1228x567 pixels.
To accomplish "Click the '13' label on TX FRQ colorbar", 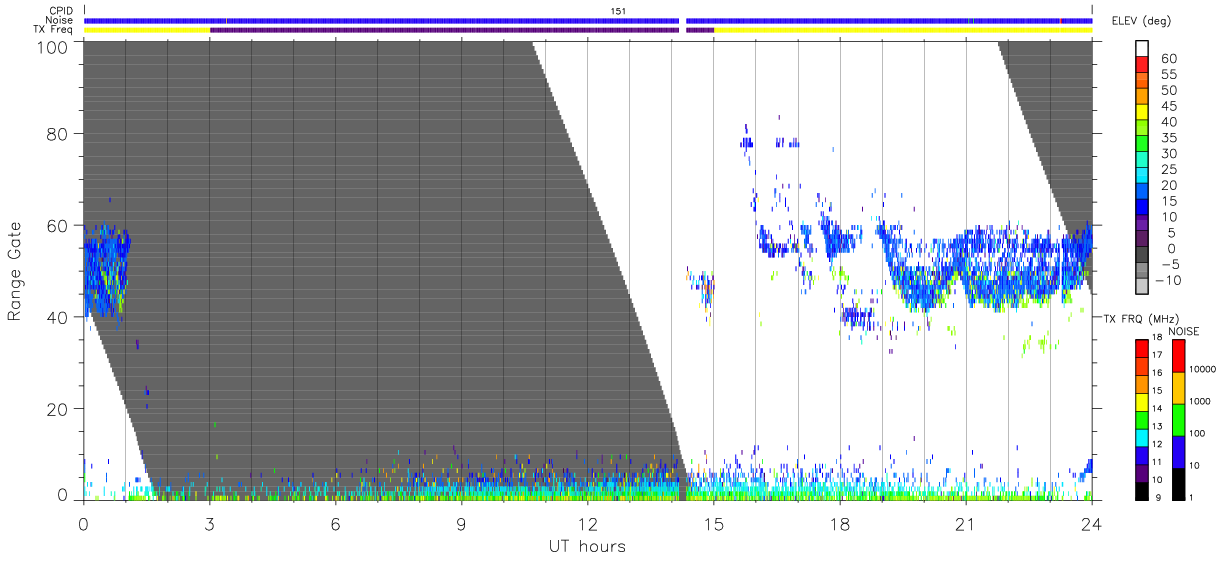I will point(1157,428).
